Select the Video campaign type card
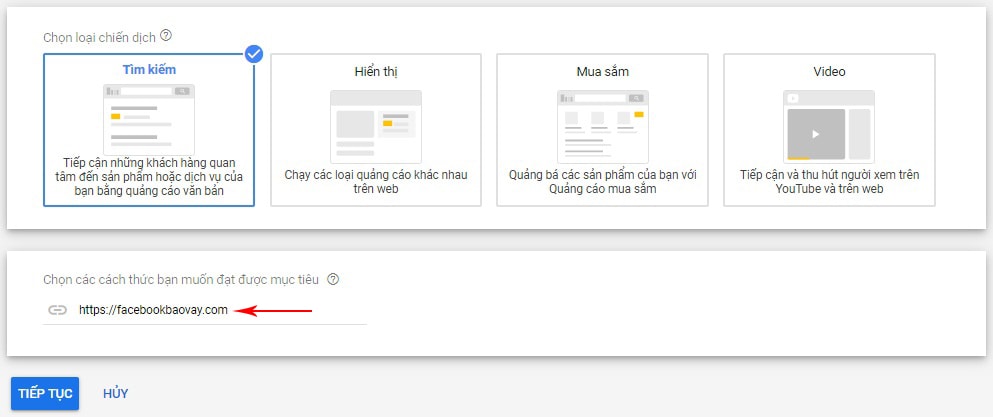The width and height of the screenshot is (993, 417). (x=829, y=130)
